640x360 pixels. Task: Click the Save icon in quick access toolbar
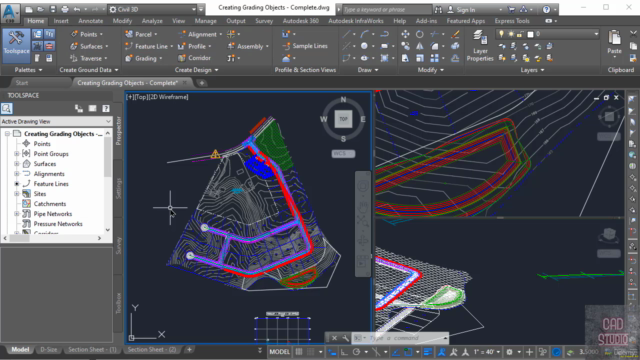53,9
